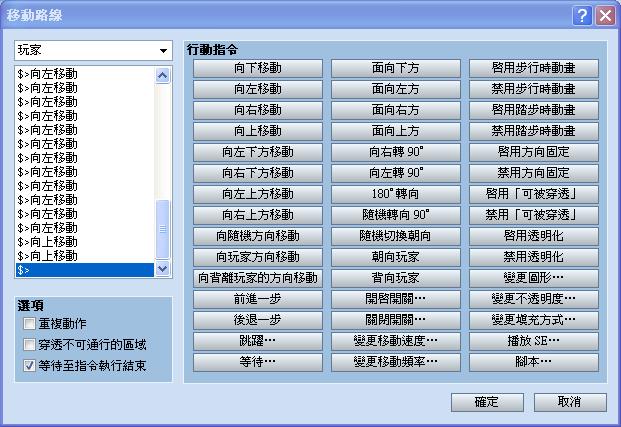621x427 pixels.
Task: Open the 玩家 character dropdown
Action: click(x=93, y=50)
